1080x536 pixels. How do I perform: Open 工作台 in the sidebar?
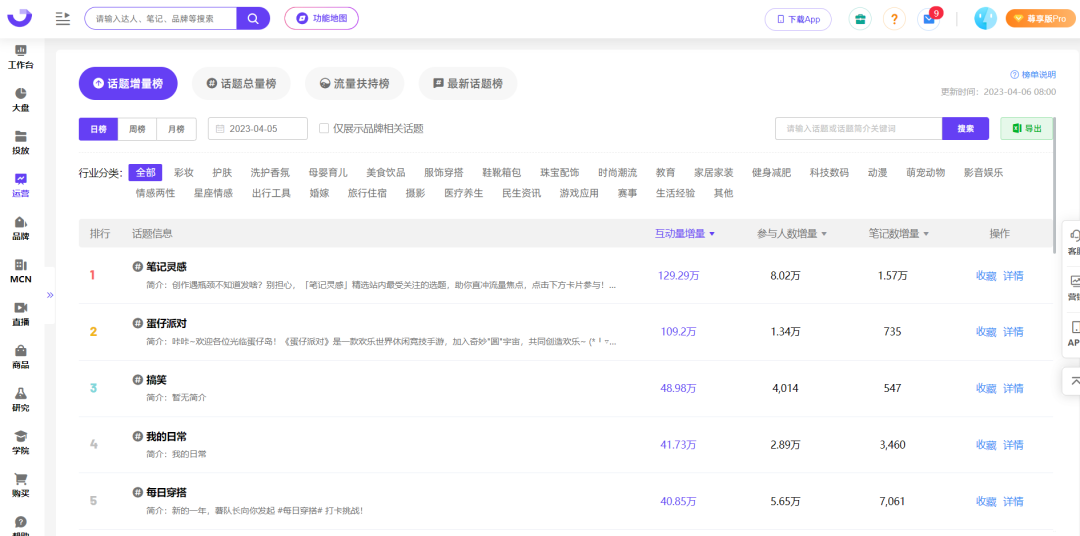[21, 58]
